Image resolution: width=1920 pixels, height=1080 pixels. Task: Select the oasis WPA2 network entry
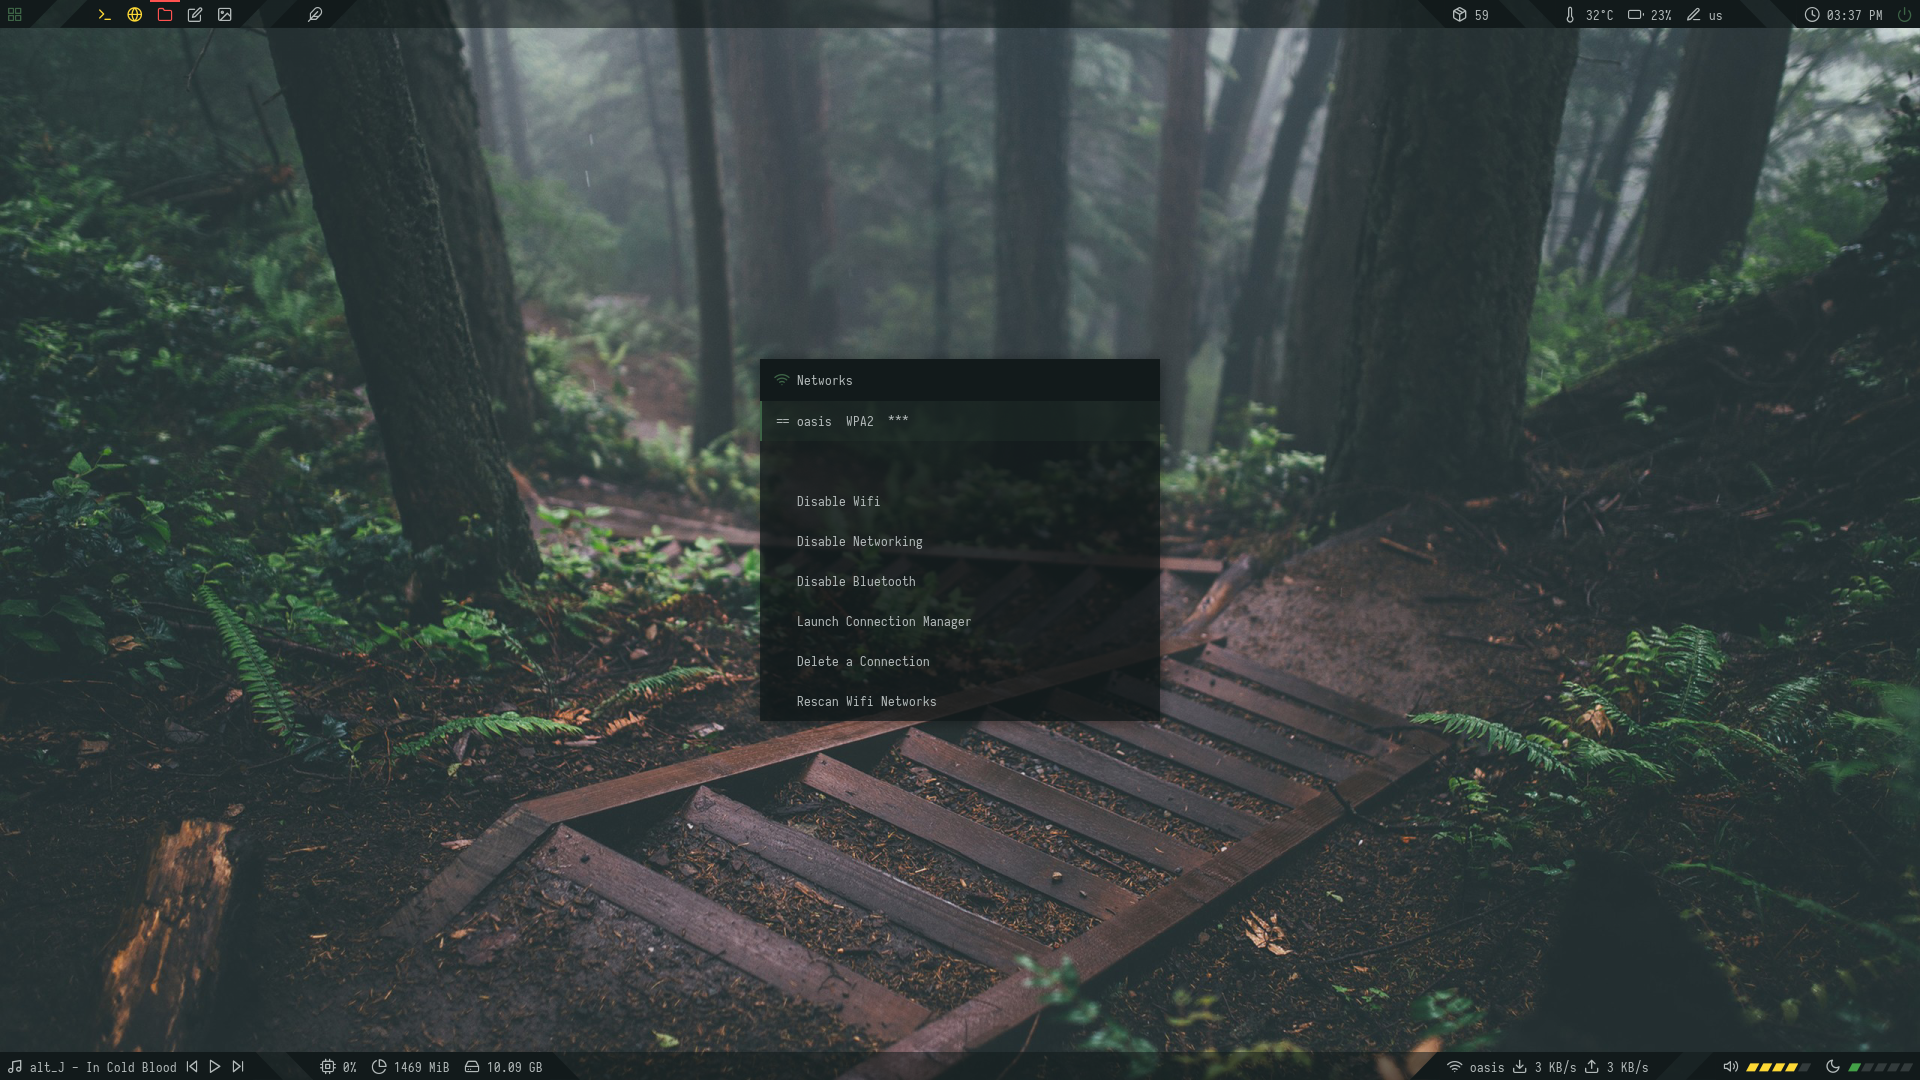(852, 421)
